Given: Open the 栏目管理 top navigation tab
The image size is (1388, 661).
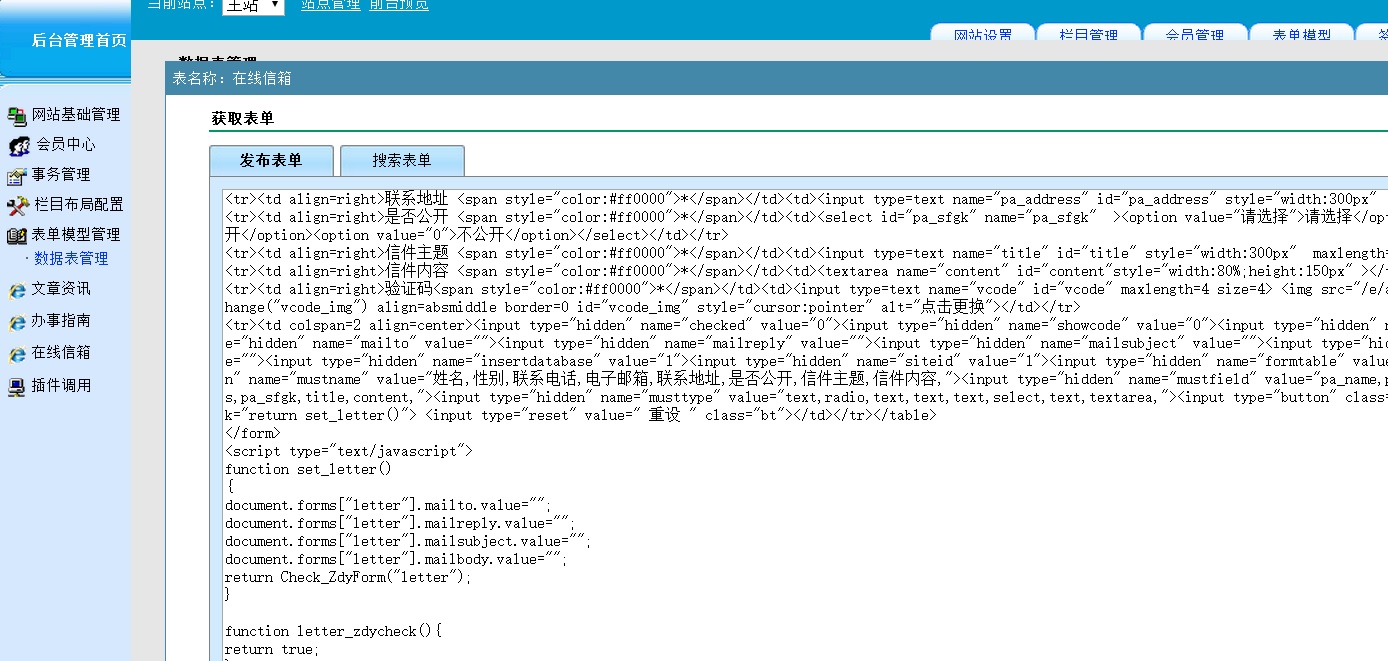Looking at the screenshot, I should click(x=1089, y=34).
